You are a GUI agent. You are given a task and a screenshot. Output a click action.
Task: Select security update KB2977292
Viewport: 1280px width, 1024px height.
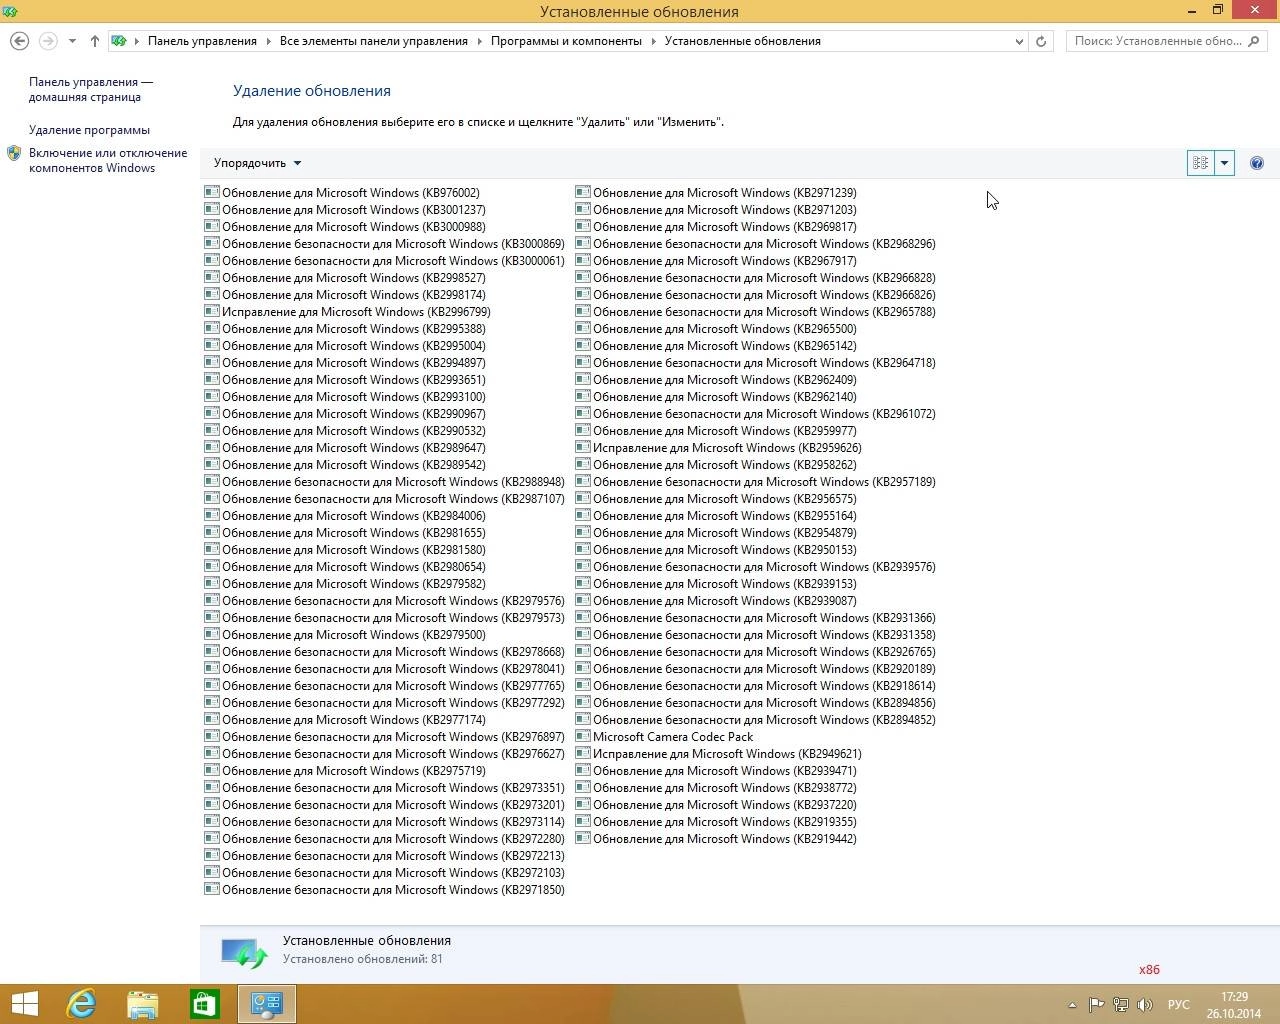coord(384,703)
